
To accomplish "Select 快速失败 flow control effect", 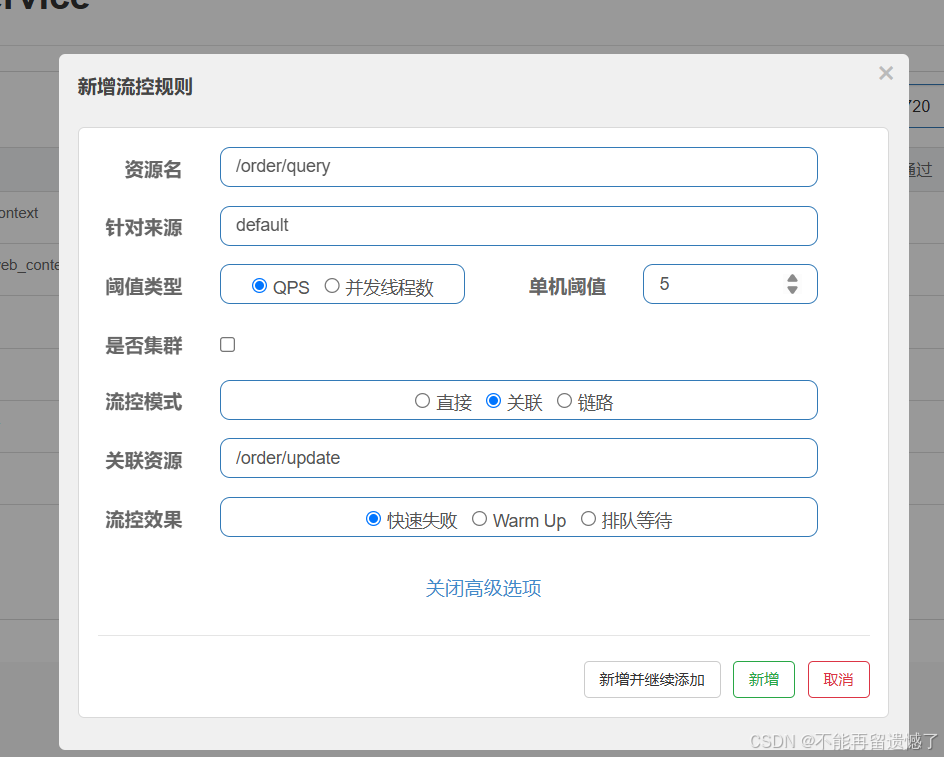I will [x=373, y=519].
